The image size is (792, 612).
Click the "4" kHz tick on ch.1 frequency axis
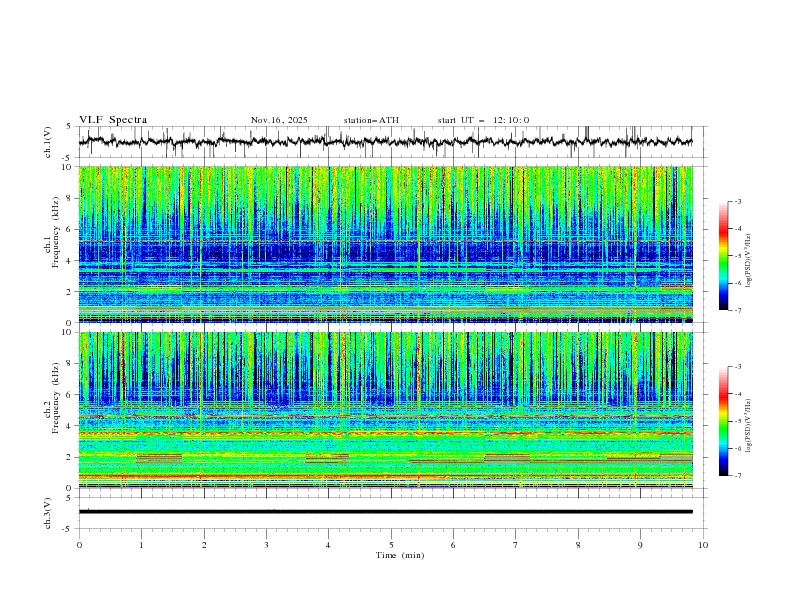click(x=71, y=261)
